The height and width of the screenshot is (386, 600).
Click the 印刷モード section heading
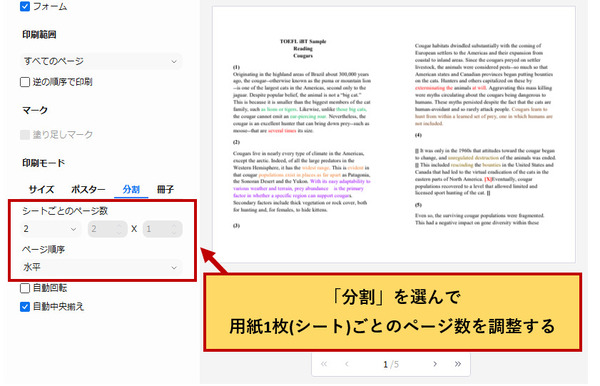[x=43, y=163]
